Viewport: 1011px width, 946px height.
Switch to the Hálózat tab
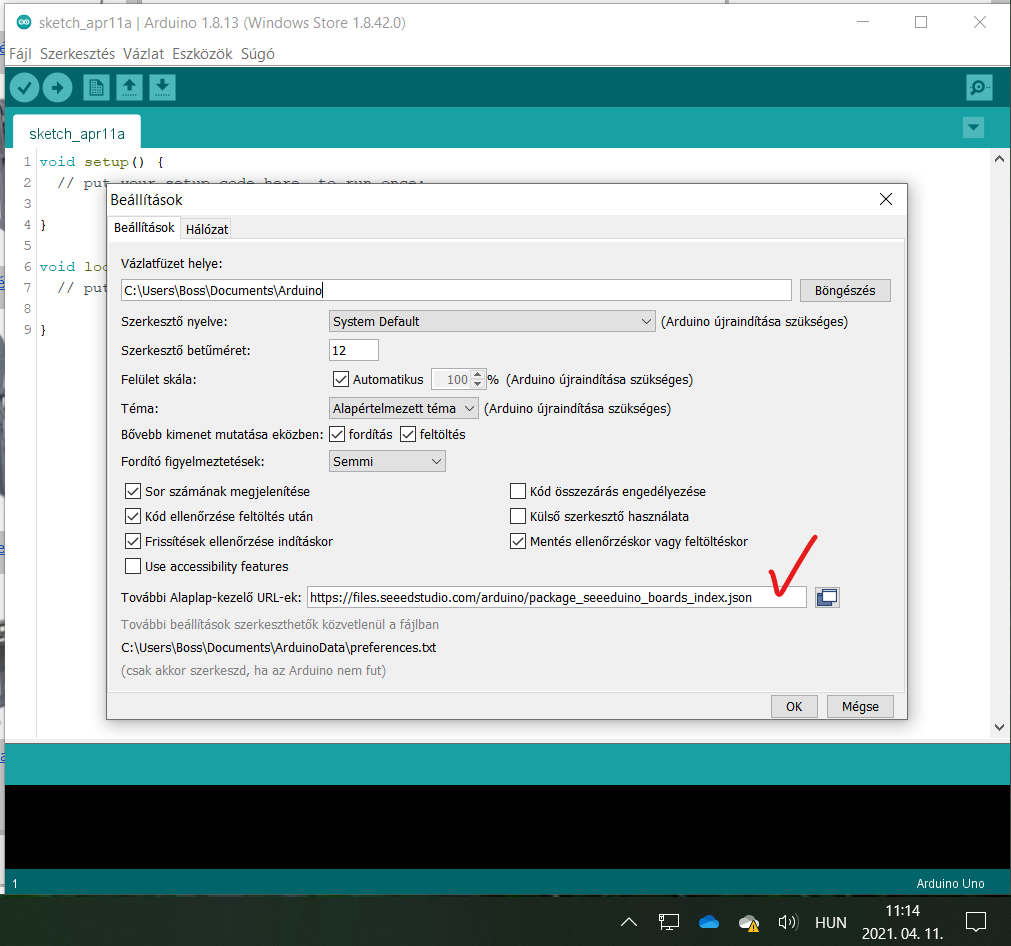(207, 229)
